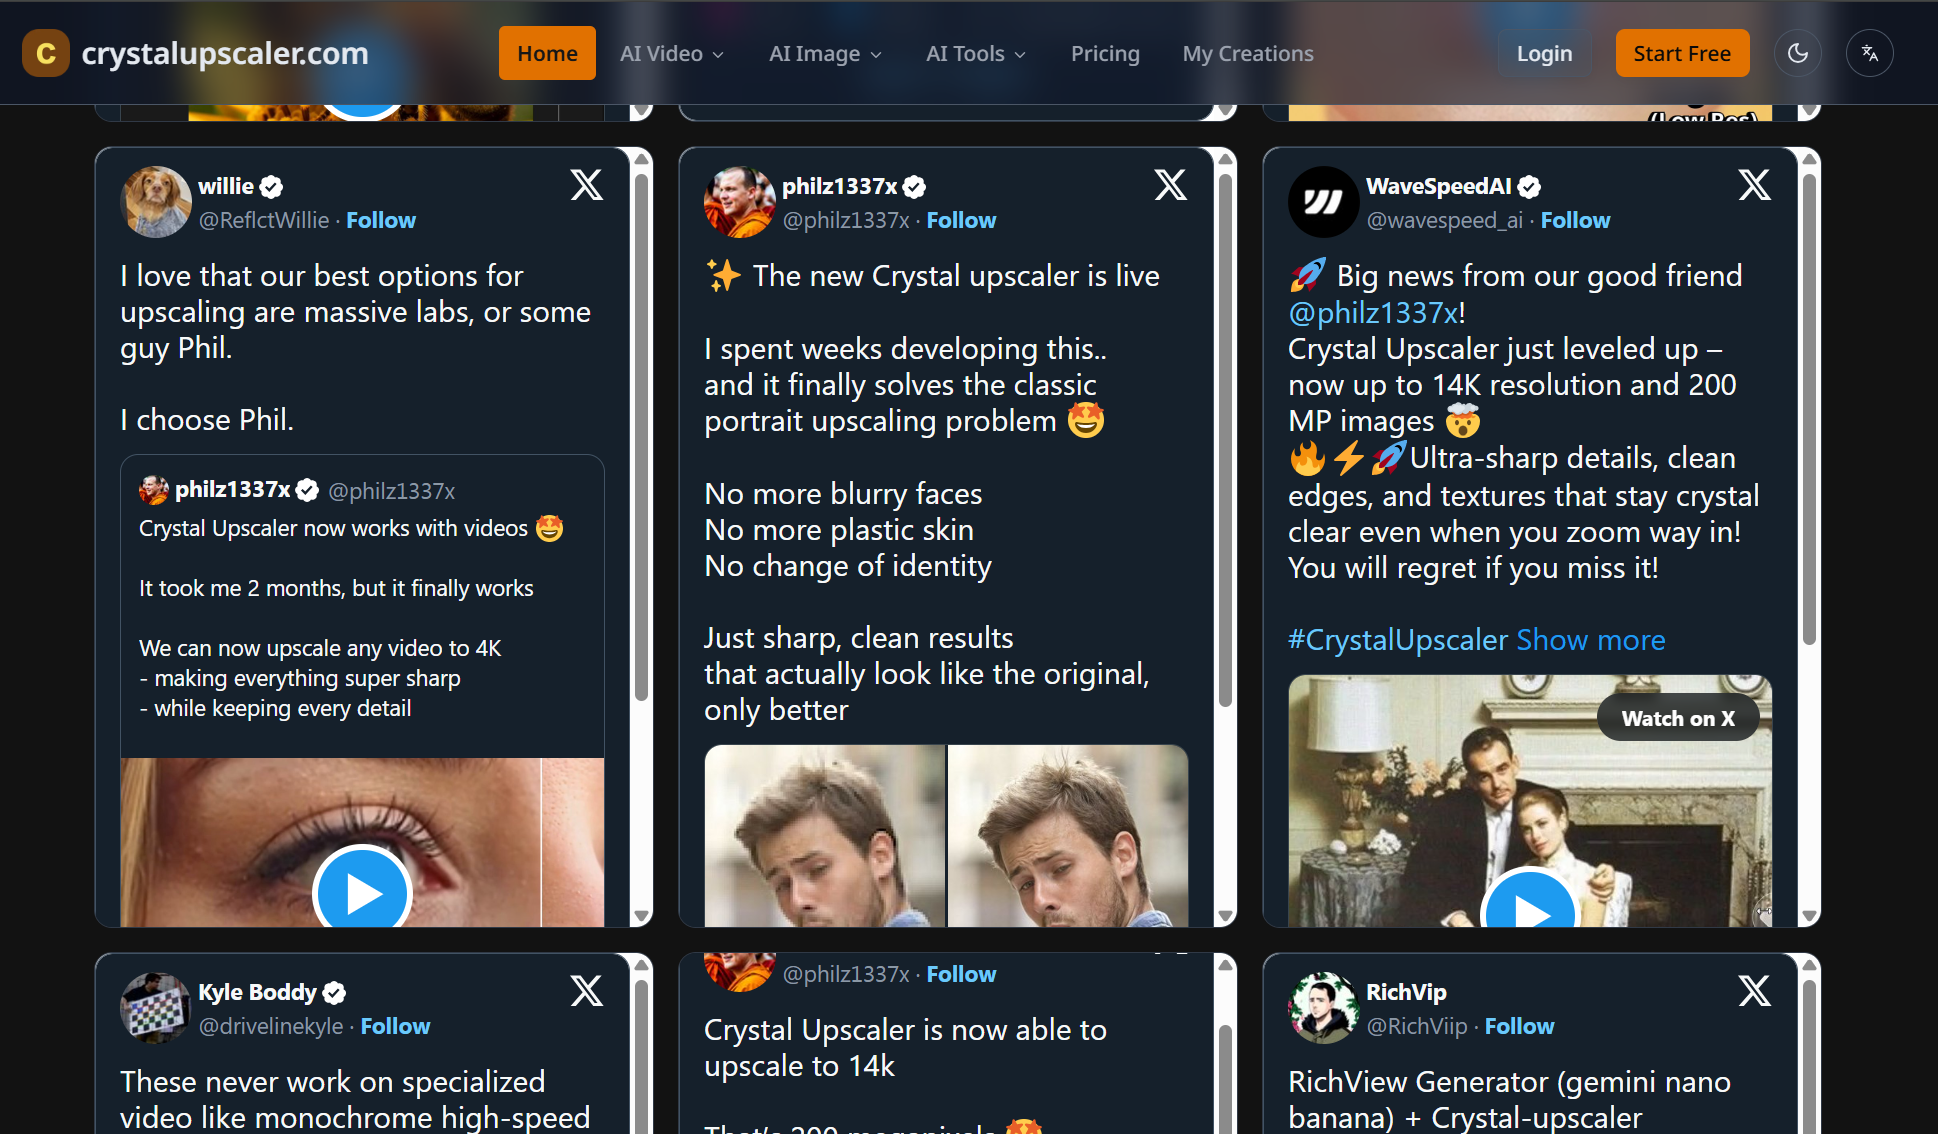Expand the AI Video dropdown
Viewport: 1938px width, 1134px height.
[671, 54]
